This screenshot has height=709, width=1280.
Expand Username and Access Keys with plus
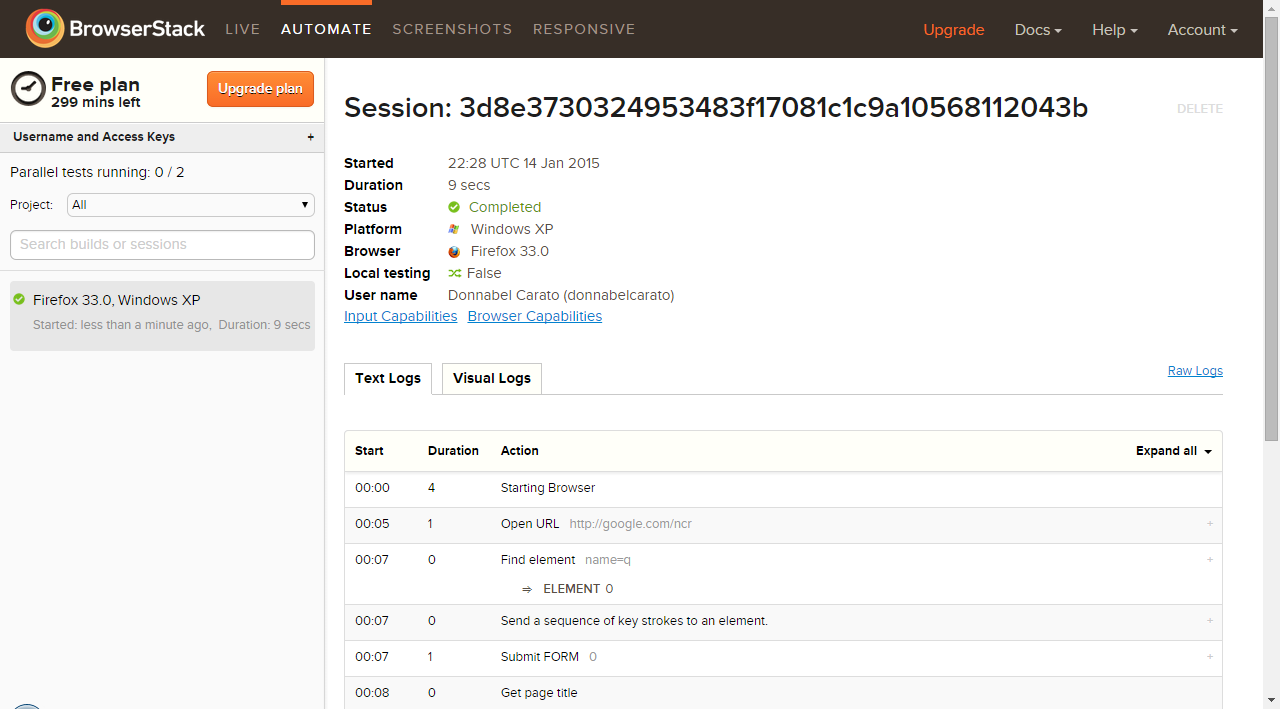click(x=310, y=137)
